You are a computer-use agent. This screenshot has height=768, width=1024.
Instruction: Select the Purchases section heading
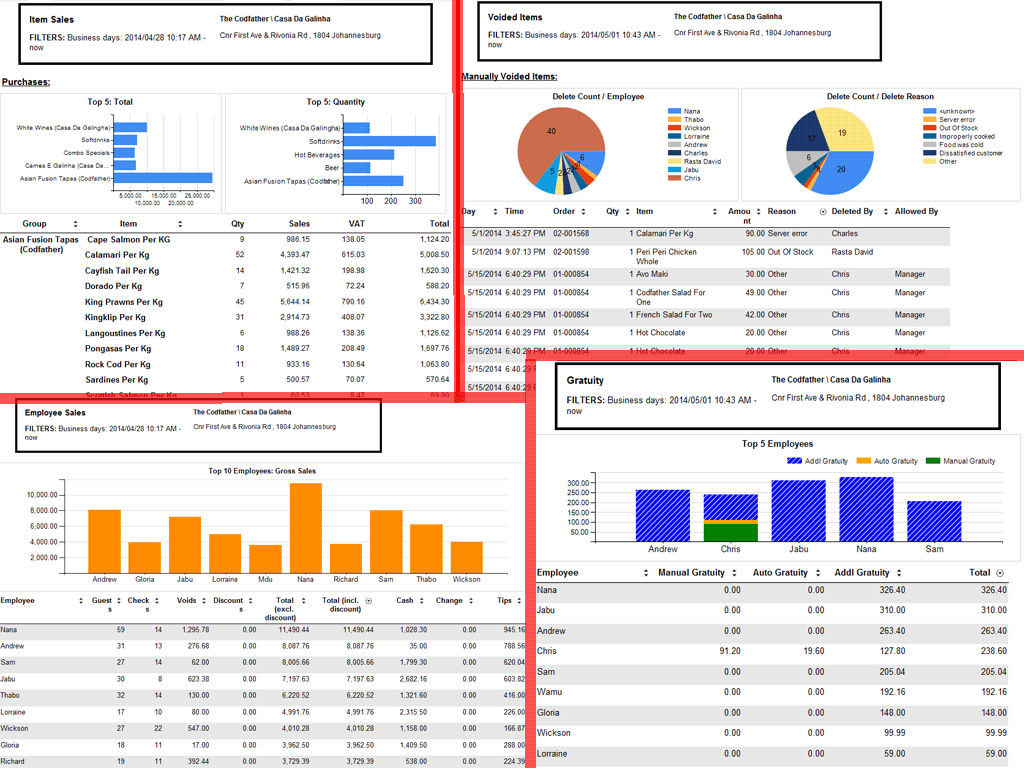pyautogui.click(x=26, y=82)
